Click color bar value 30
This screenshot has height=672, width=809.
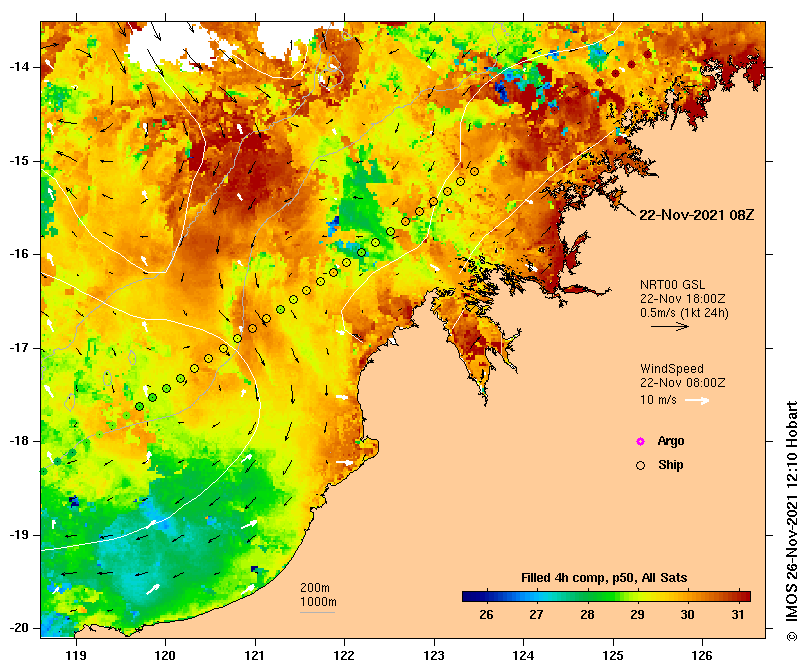(x=687, y=615)
